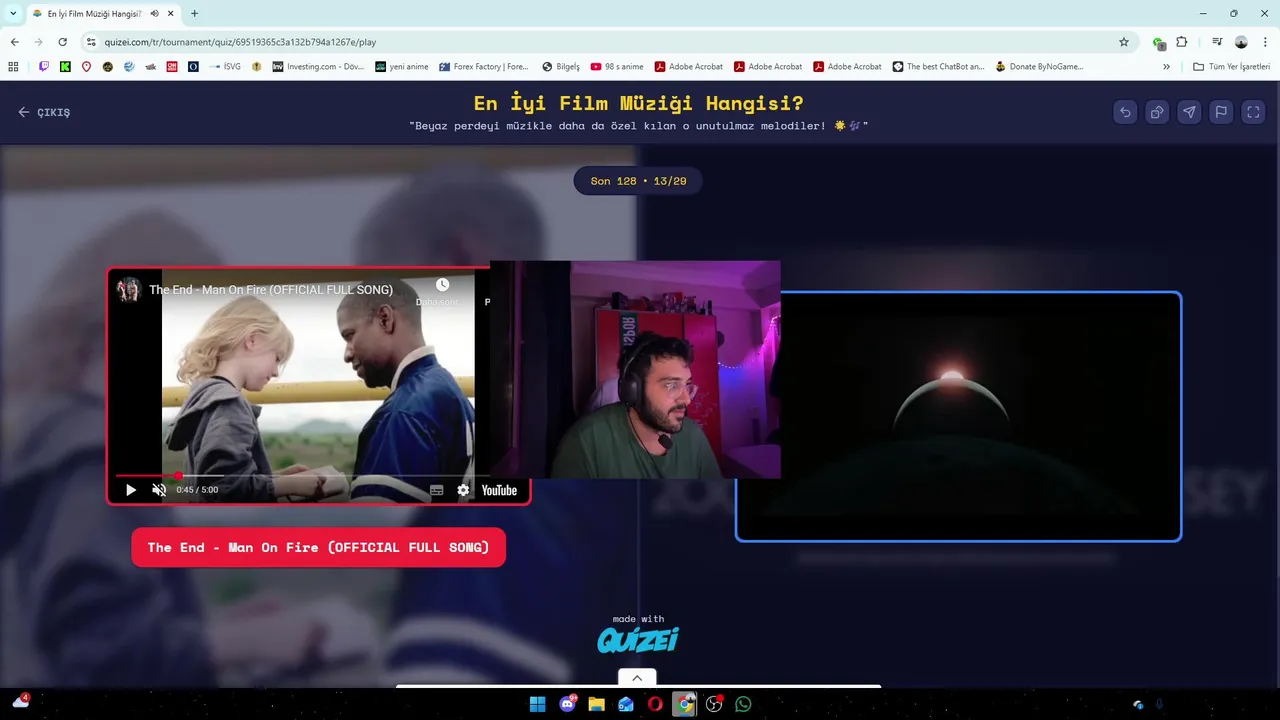Open Opera browser from the taskbar
1280x720 pixels.
(655, 704)
